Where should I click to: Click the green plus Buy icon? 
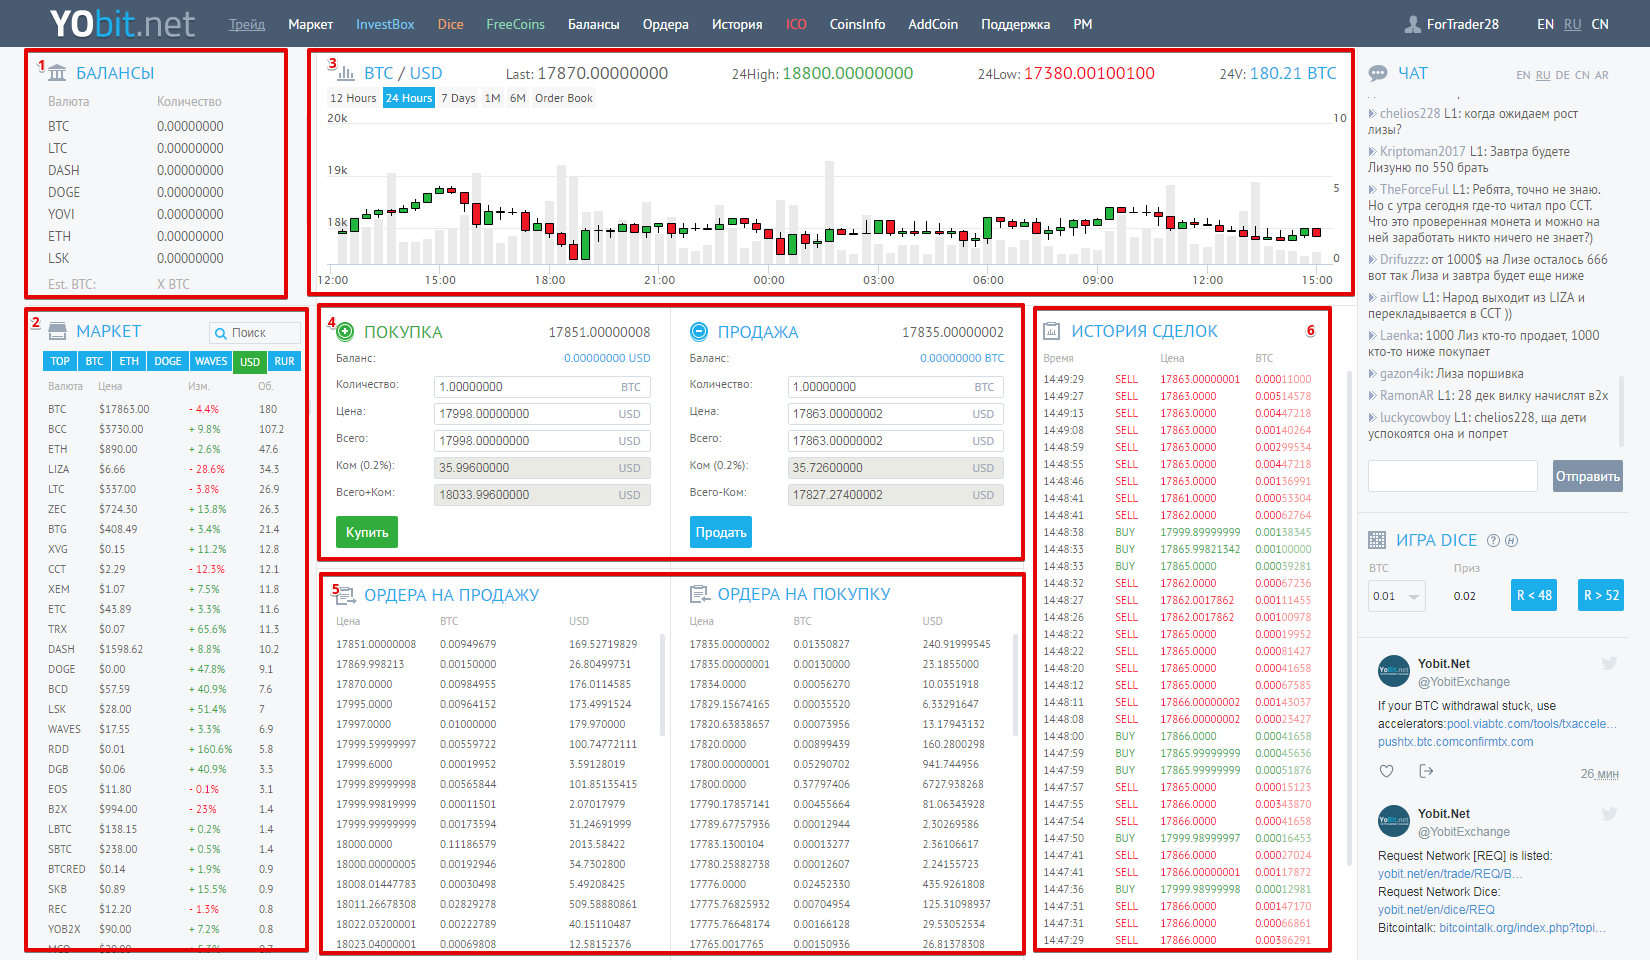coord(345,332)
